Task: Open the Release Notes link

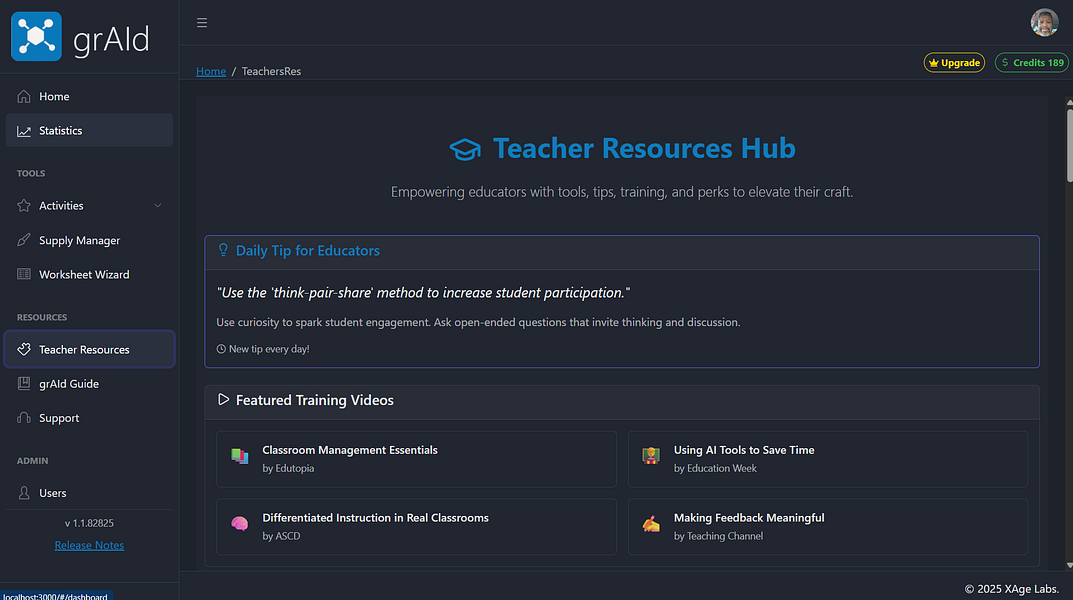Action: pyautogui.click(x=89, y=545)
